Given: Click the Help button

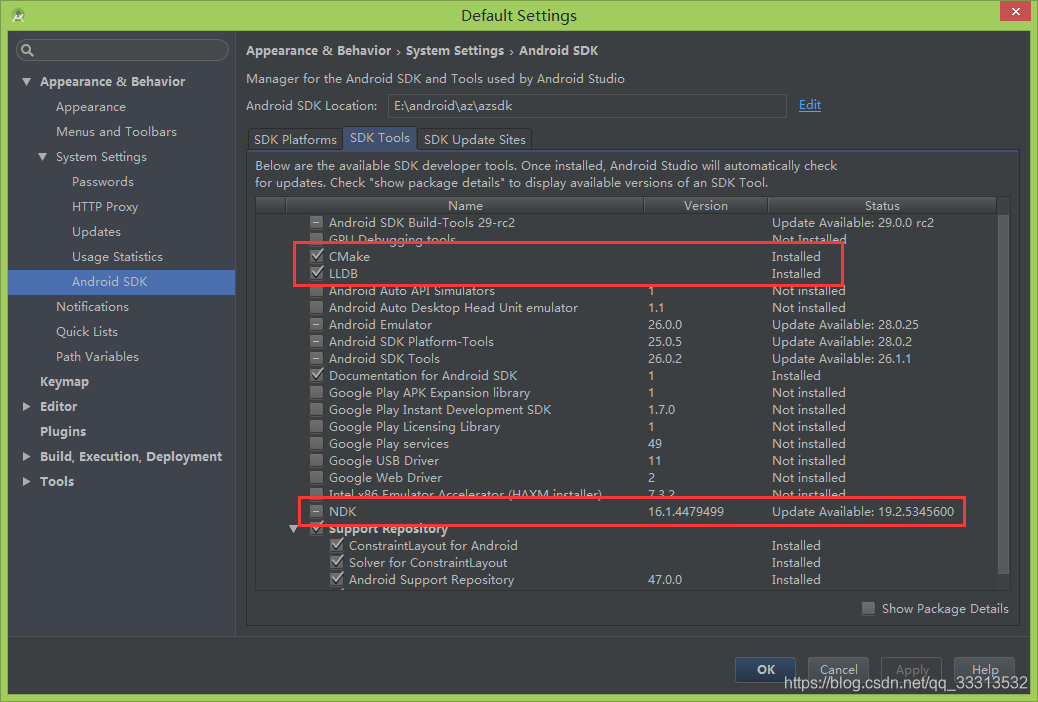Looking at the screenshot, I should click(x=984, y=670).
